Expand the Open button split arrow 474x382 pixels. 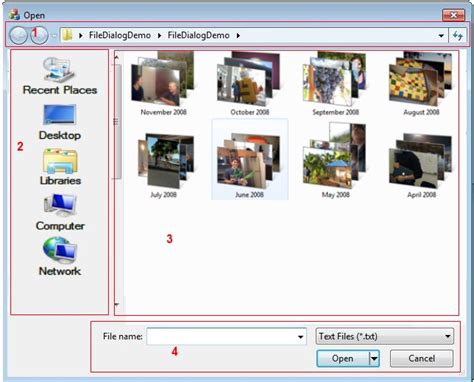[x=374, y=359]
